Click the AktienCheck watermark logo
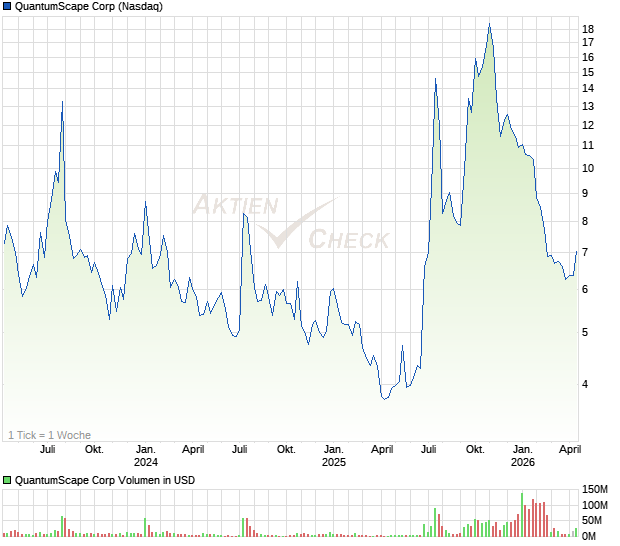 pyautogui.click(x=290, y=222)
